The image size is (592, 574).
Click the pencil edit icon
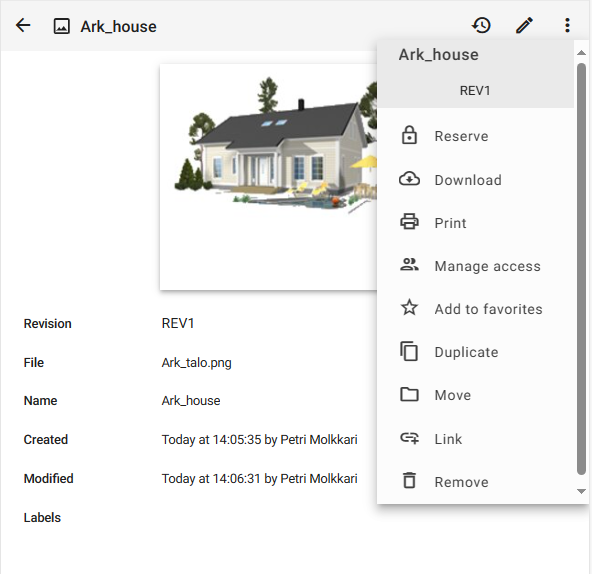[524, 26]
